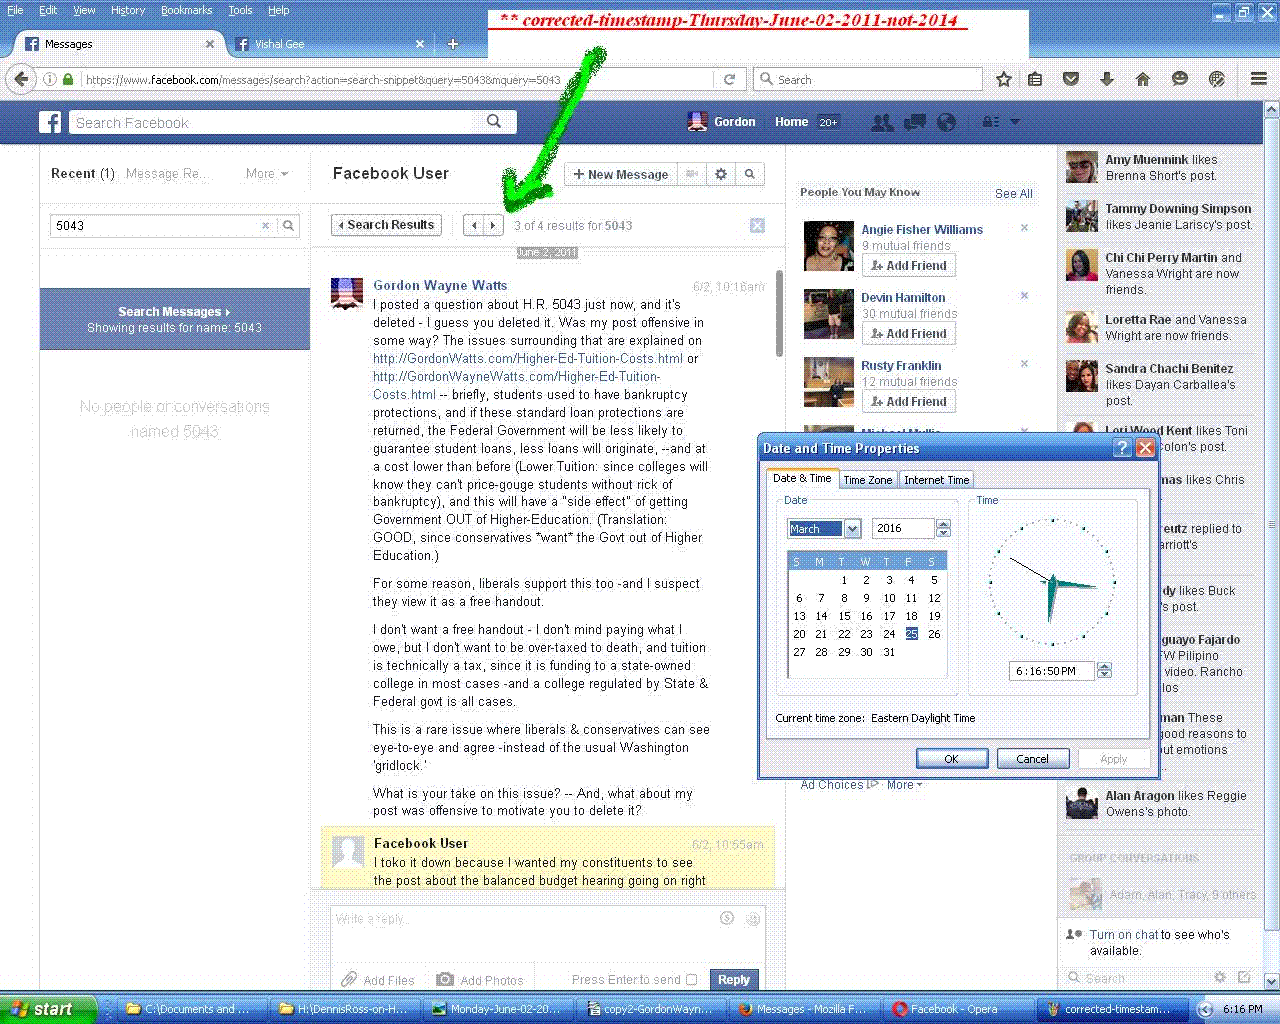
Task: Open the History menu
Action: point(128,10)
